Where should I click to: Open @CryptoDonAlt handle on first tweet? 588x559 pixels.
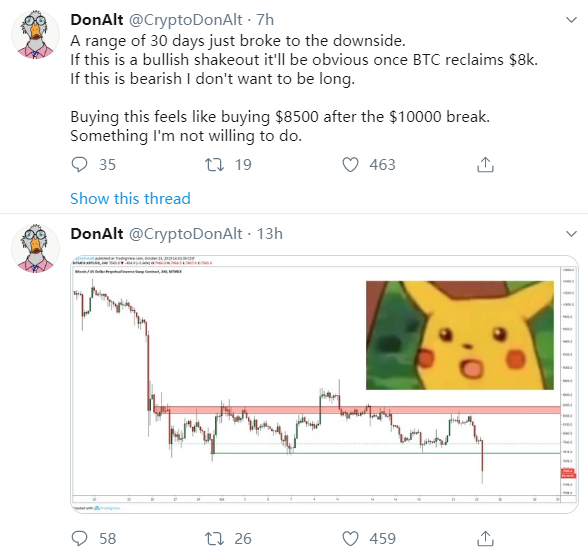[x=186, y=20]
